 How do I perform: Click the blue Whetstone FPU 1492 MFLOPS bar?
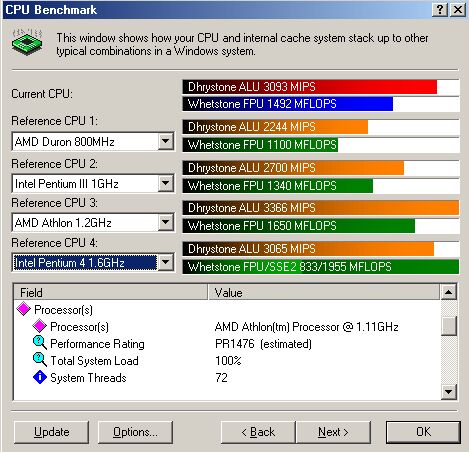pos(288,104)
